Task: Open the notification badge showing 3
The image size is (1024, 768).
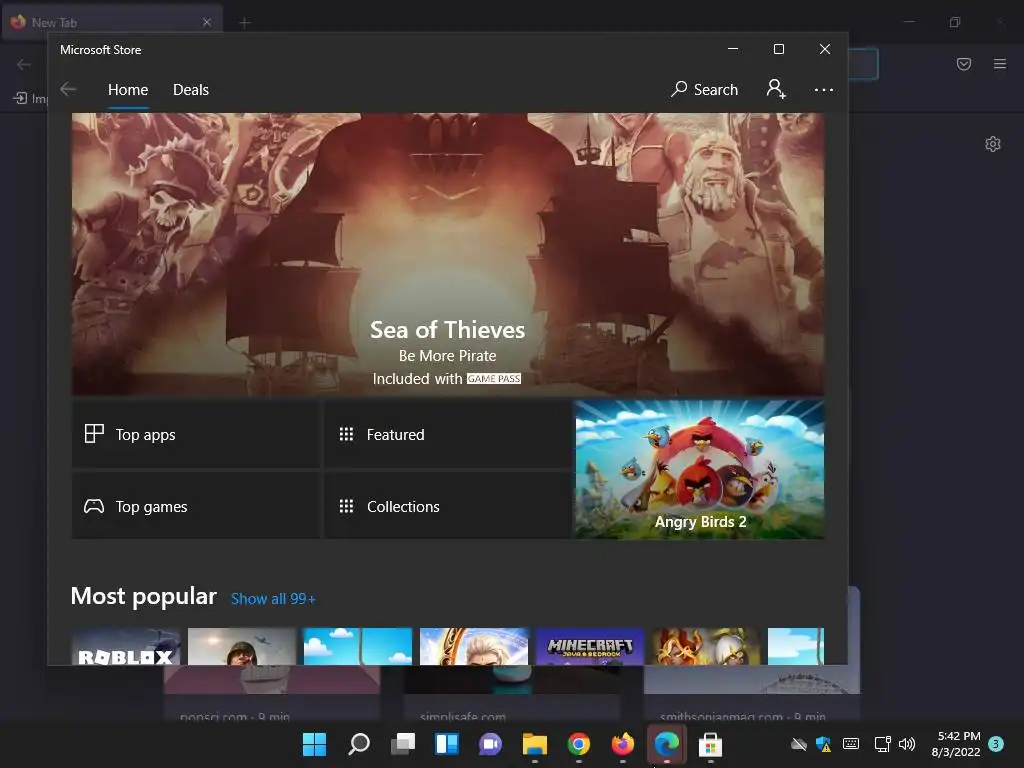Action: pyautogui.click(x=996, y=744)
